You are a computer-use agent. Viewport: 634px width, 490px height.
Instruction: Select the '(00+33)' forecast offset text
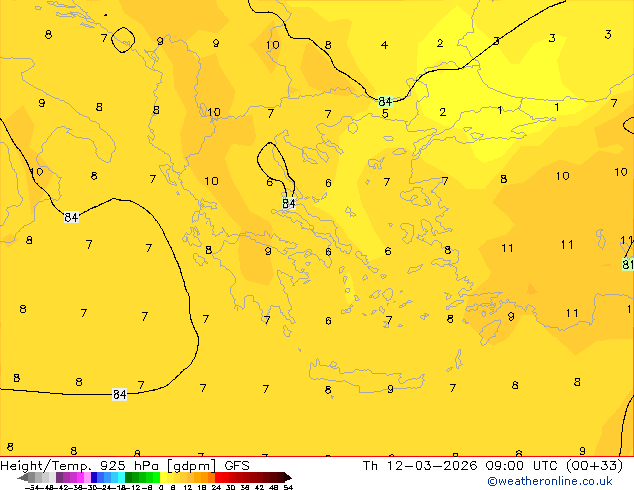coord(594,465)
